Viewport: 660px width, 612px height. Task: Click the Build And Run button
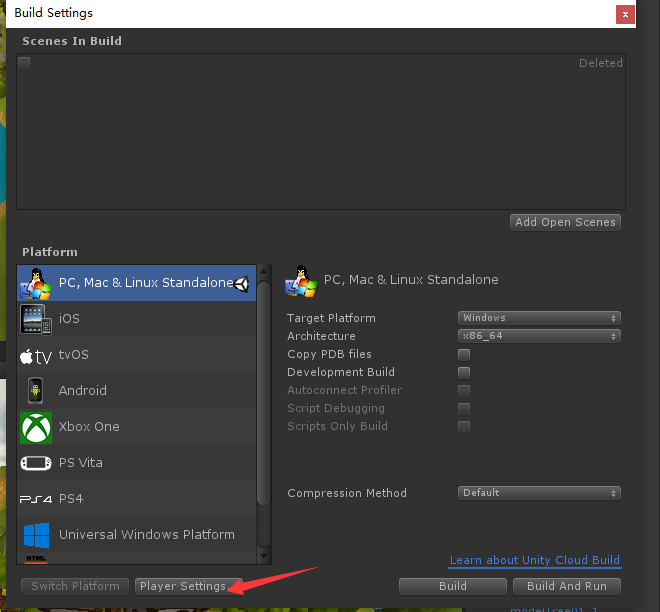coord(567,586)
